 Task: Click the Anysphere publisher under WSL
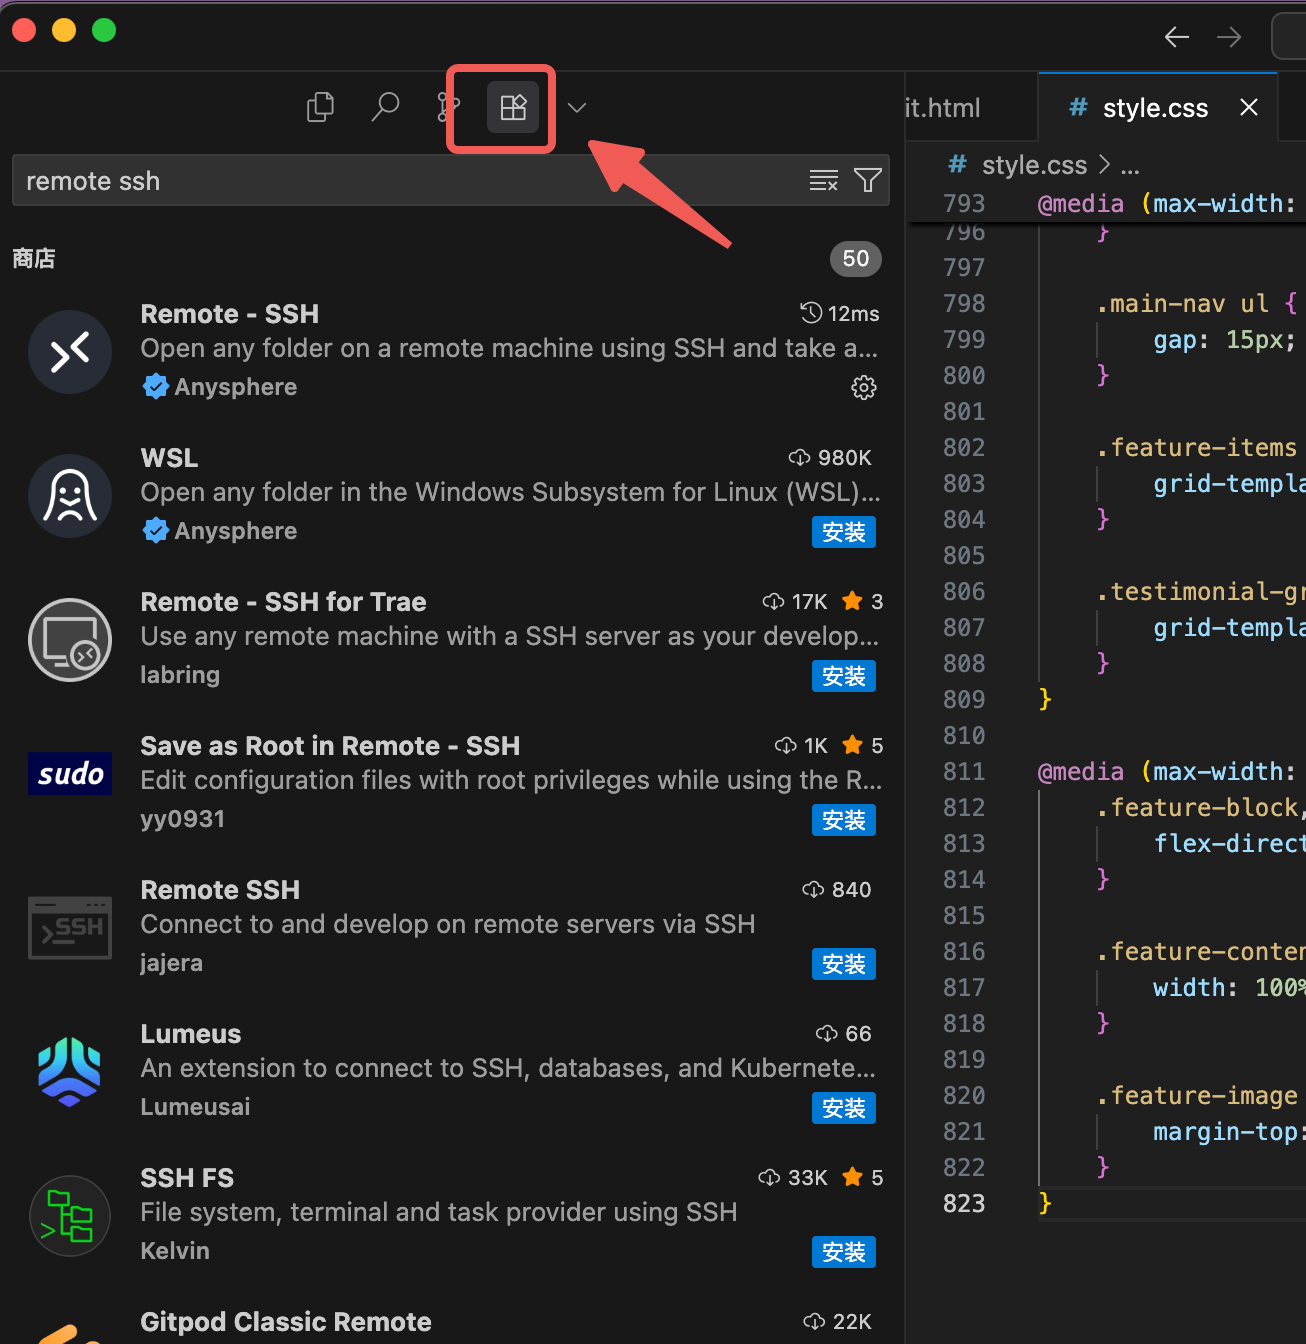coord(236,531)
